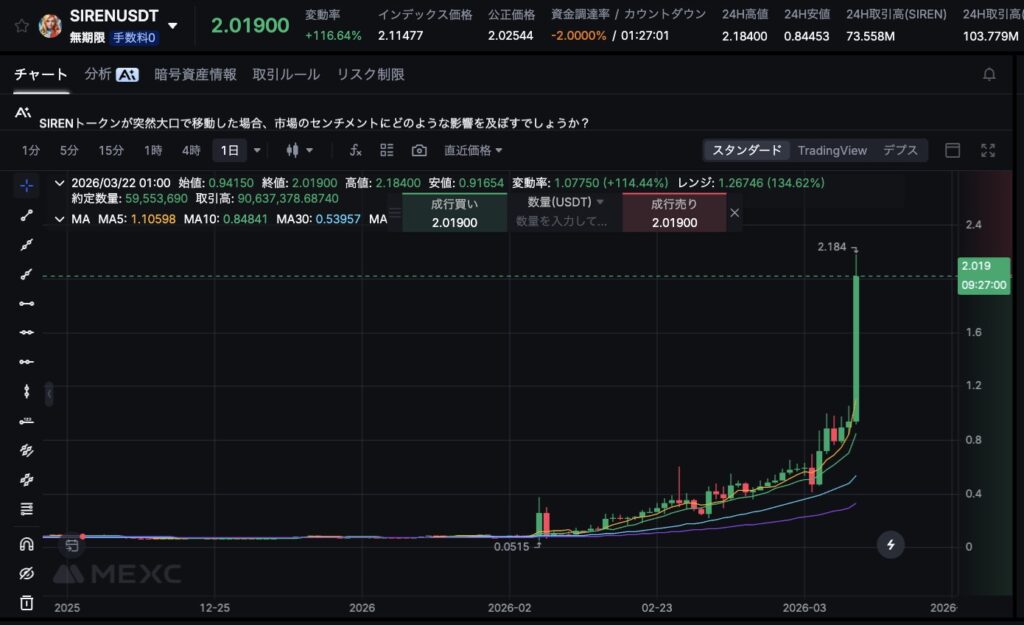
Task: Open the price alert bell icon
Action: coord(989,74)
